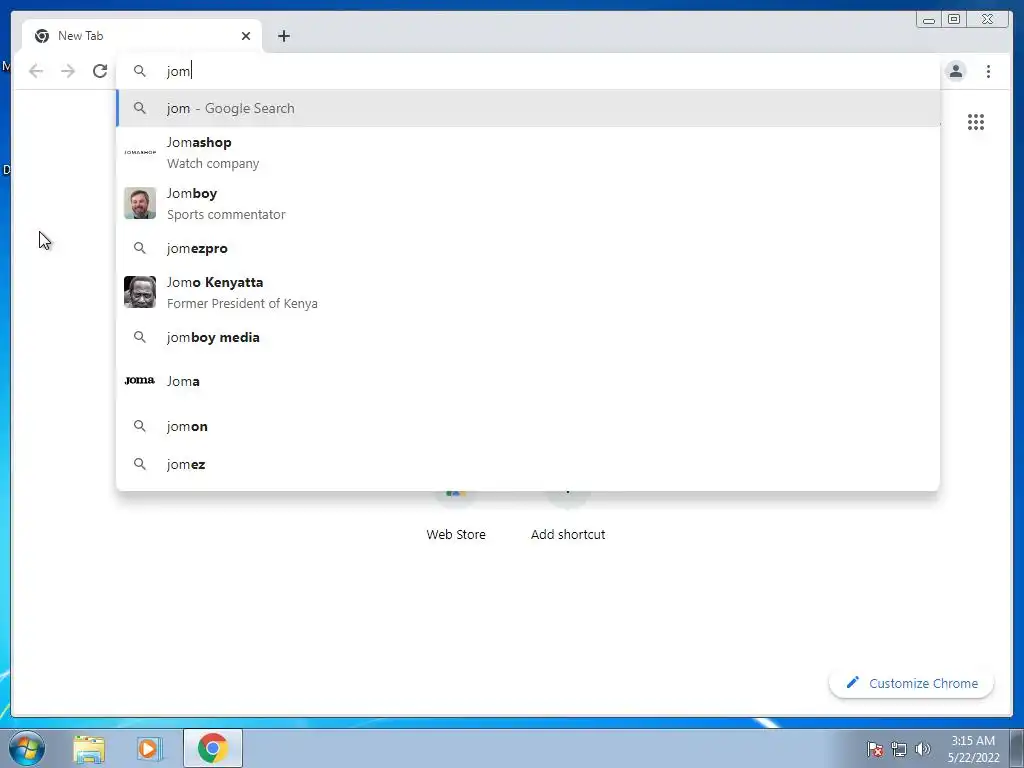Viewport: 1024px width, 768px height.
Task: Open the Windows Start menu orb
Action: (27, 748)
